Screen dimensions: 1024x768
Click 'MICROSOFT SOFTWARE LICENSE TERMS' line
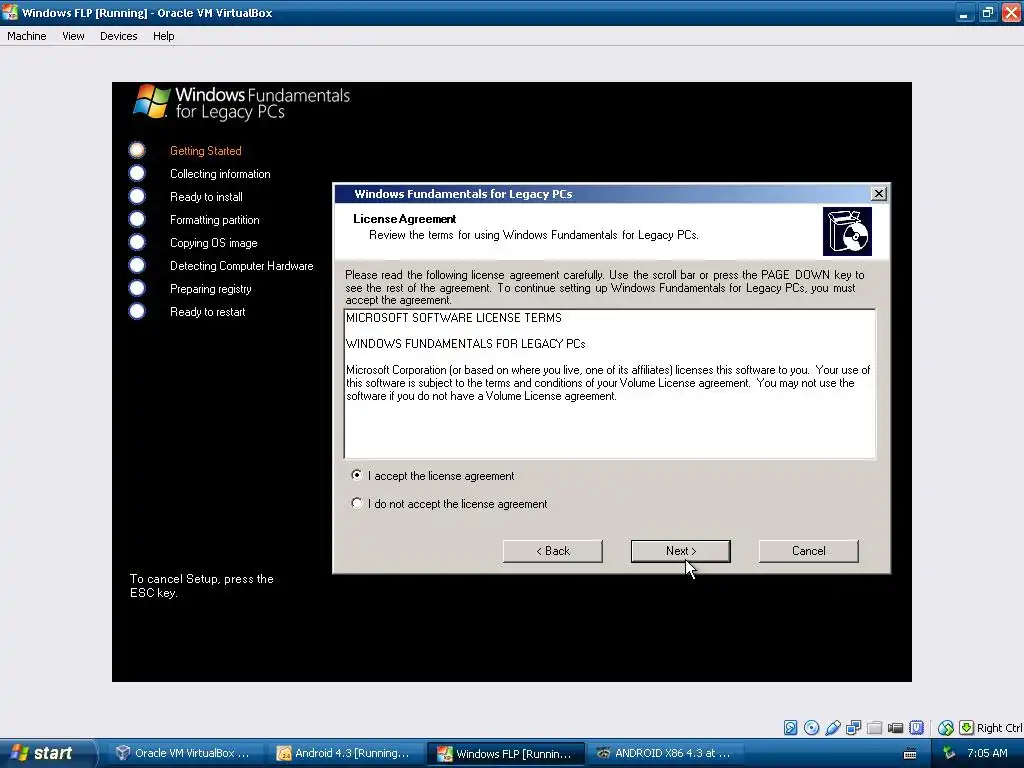453,318
